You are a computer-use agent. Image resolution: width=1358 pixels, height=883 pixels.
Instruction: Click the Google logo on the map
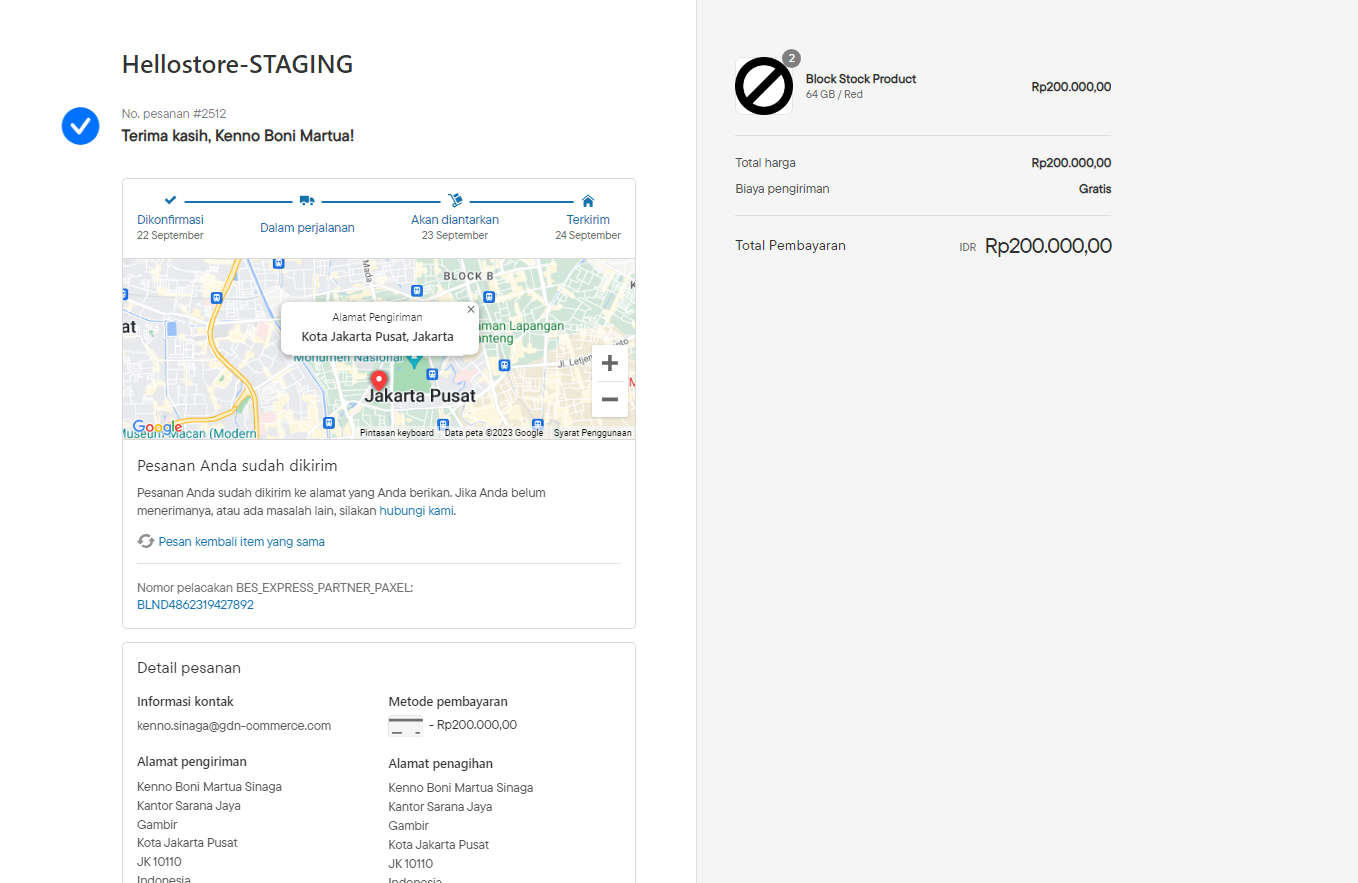click(157, 427)
